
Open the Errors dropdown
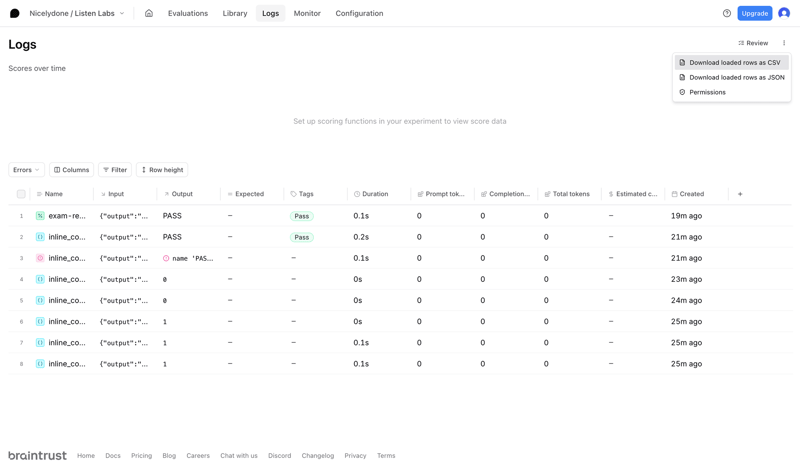pos(27,170)
